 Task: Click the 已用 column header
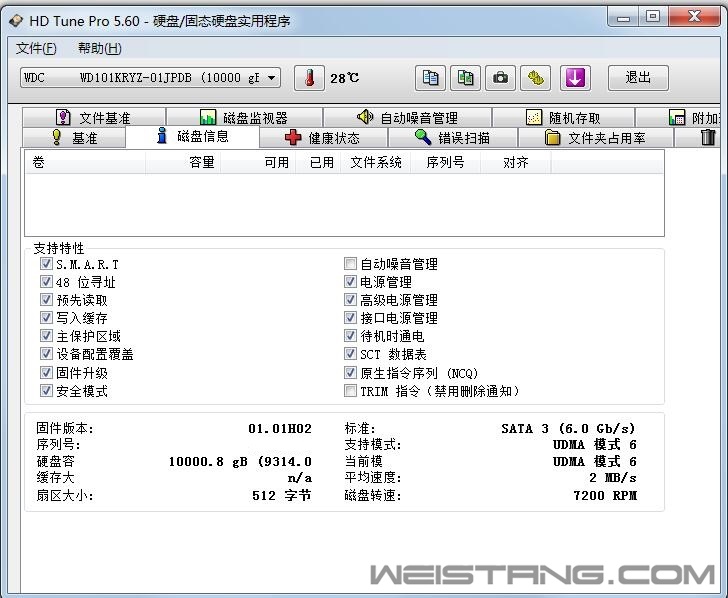[318, 162]
